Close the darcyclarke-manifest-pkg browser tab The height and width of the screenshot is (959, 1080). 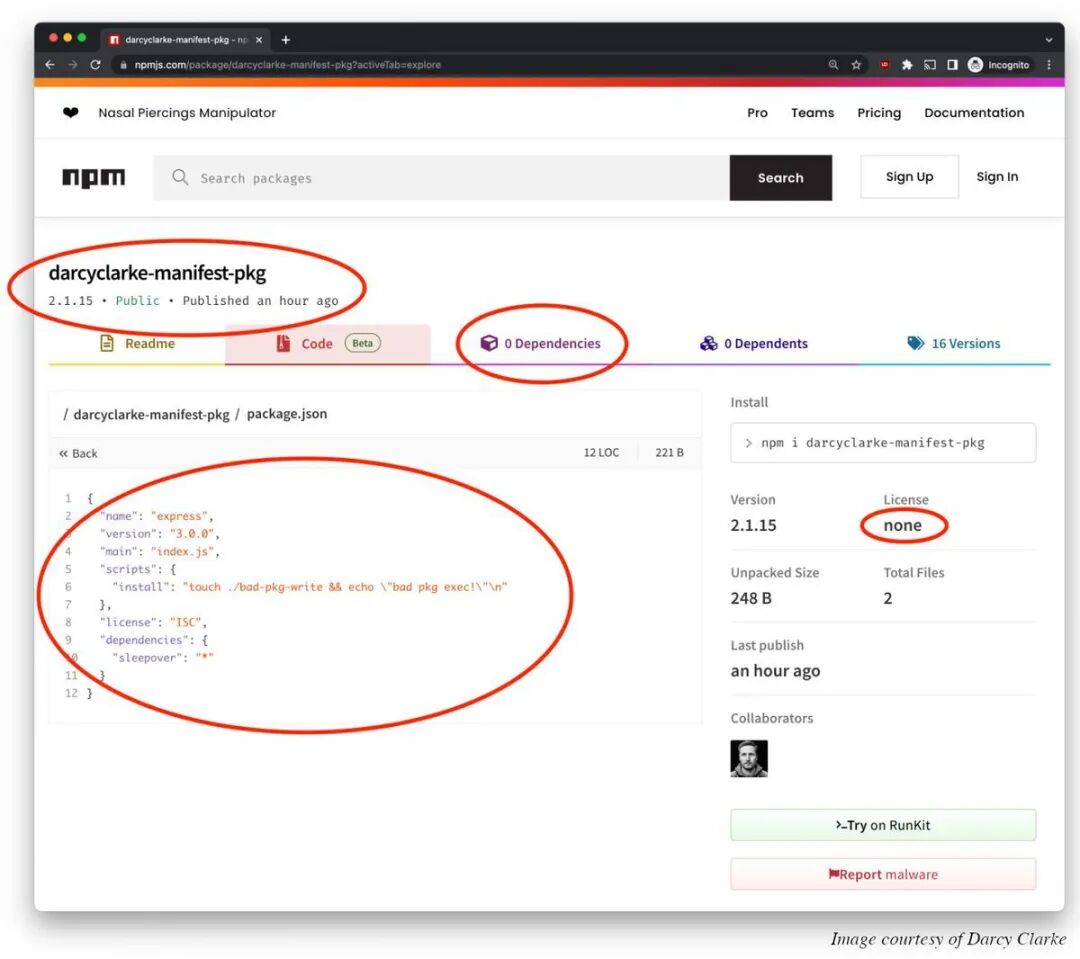coord(259,40)
